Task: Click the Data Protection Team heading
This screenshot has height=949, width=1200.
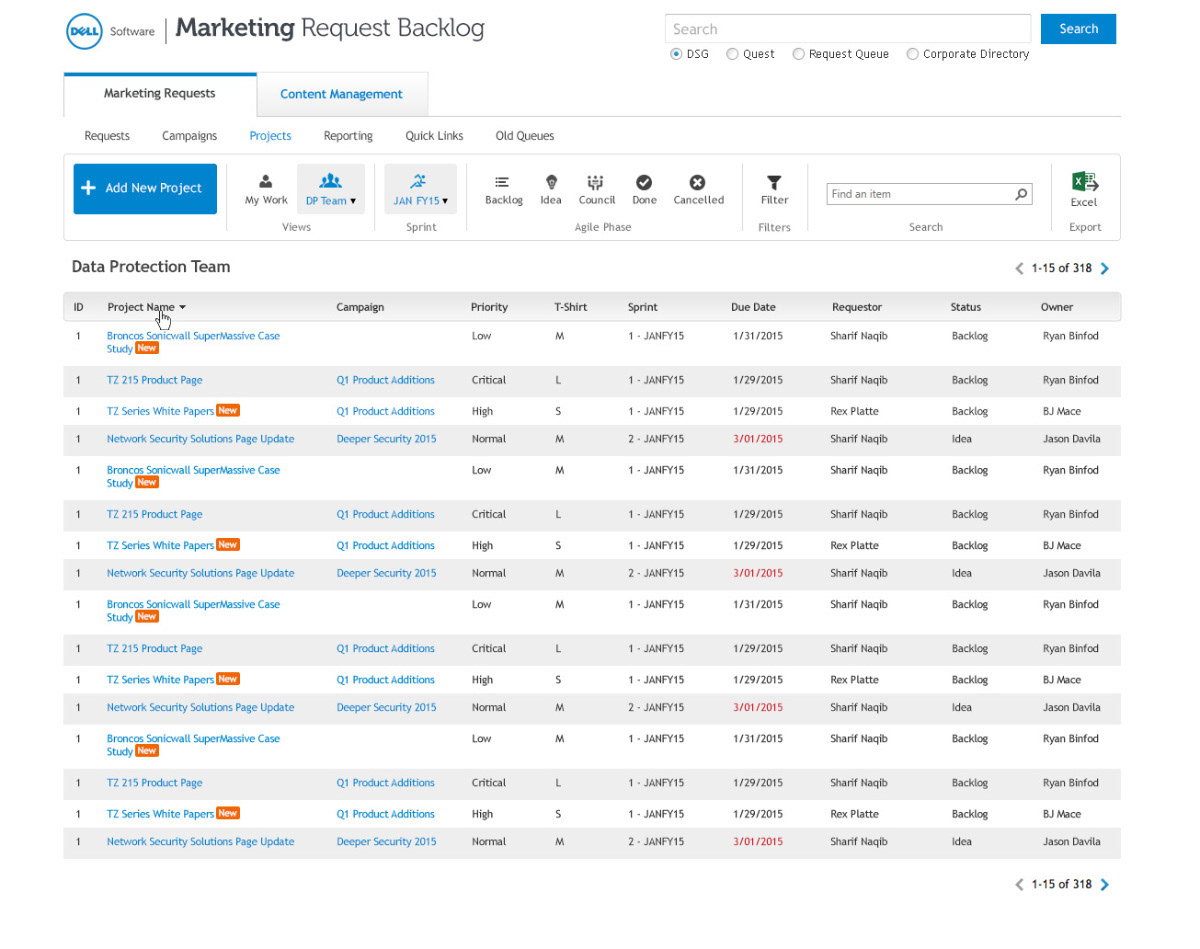Action: click(x=151, y=267)
